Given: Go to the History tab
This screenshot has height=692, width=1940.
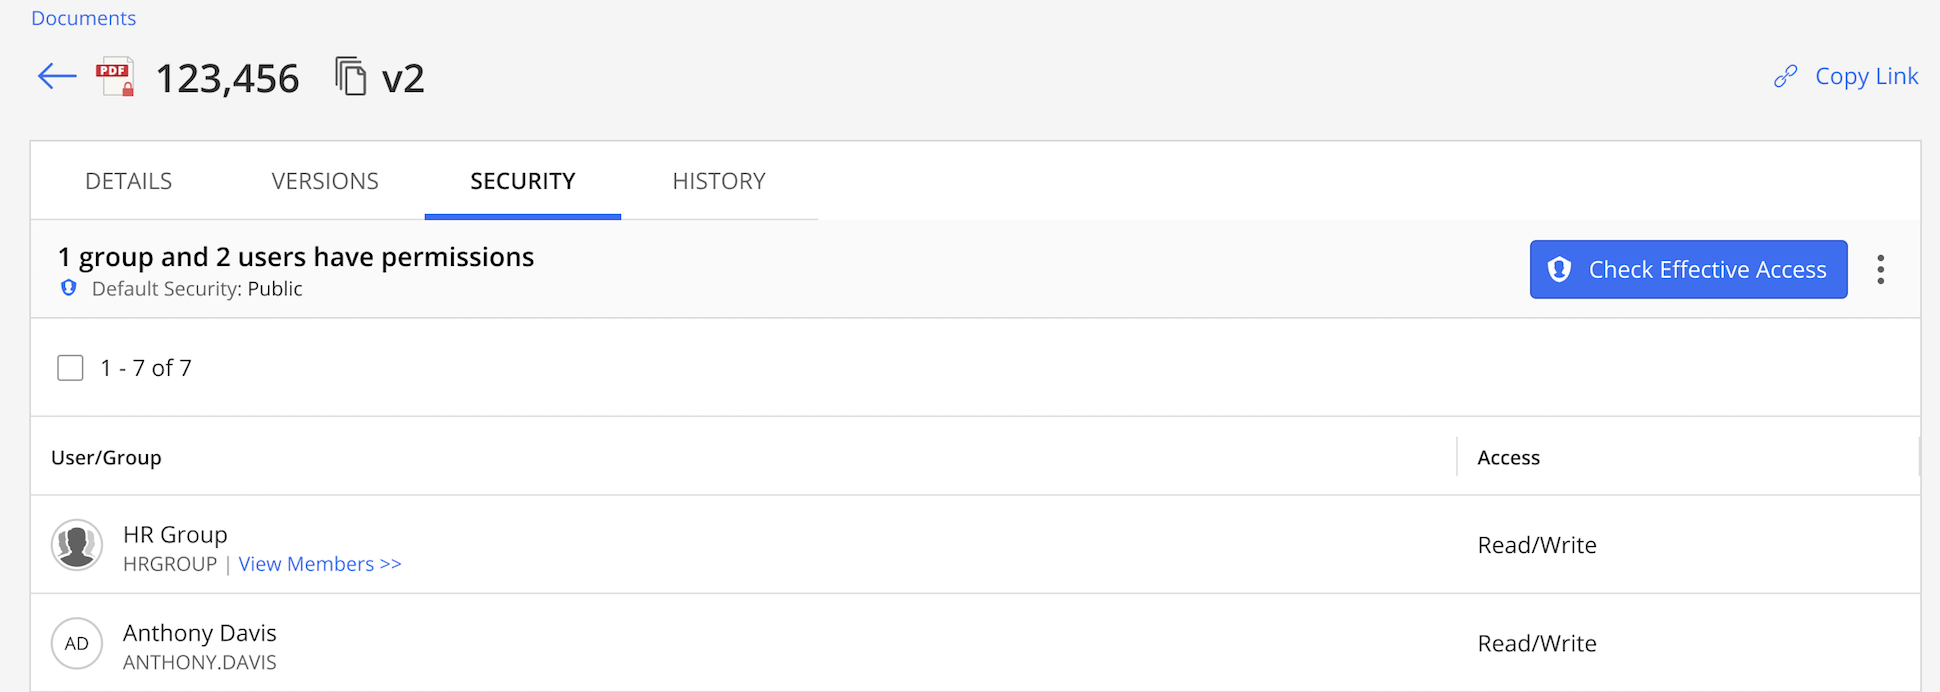Looking at the screenshot, I should click(x=719, y=181).
